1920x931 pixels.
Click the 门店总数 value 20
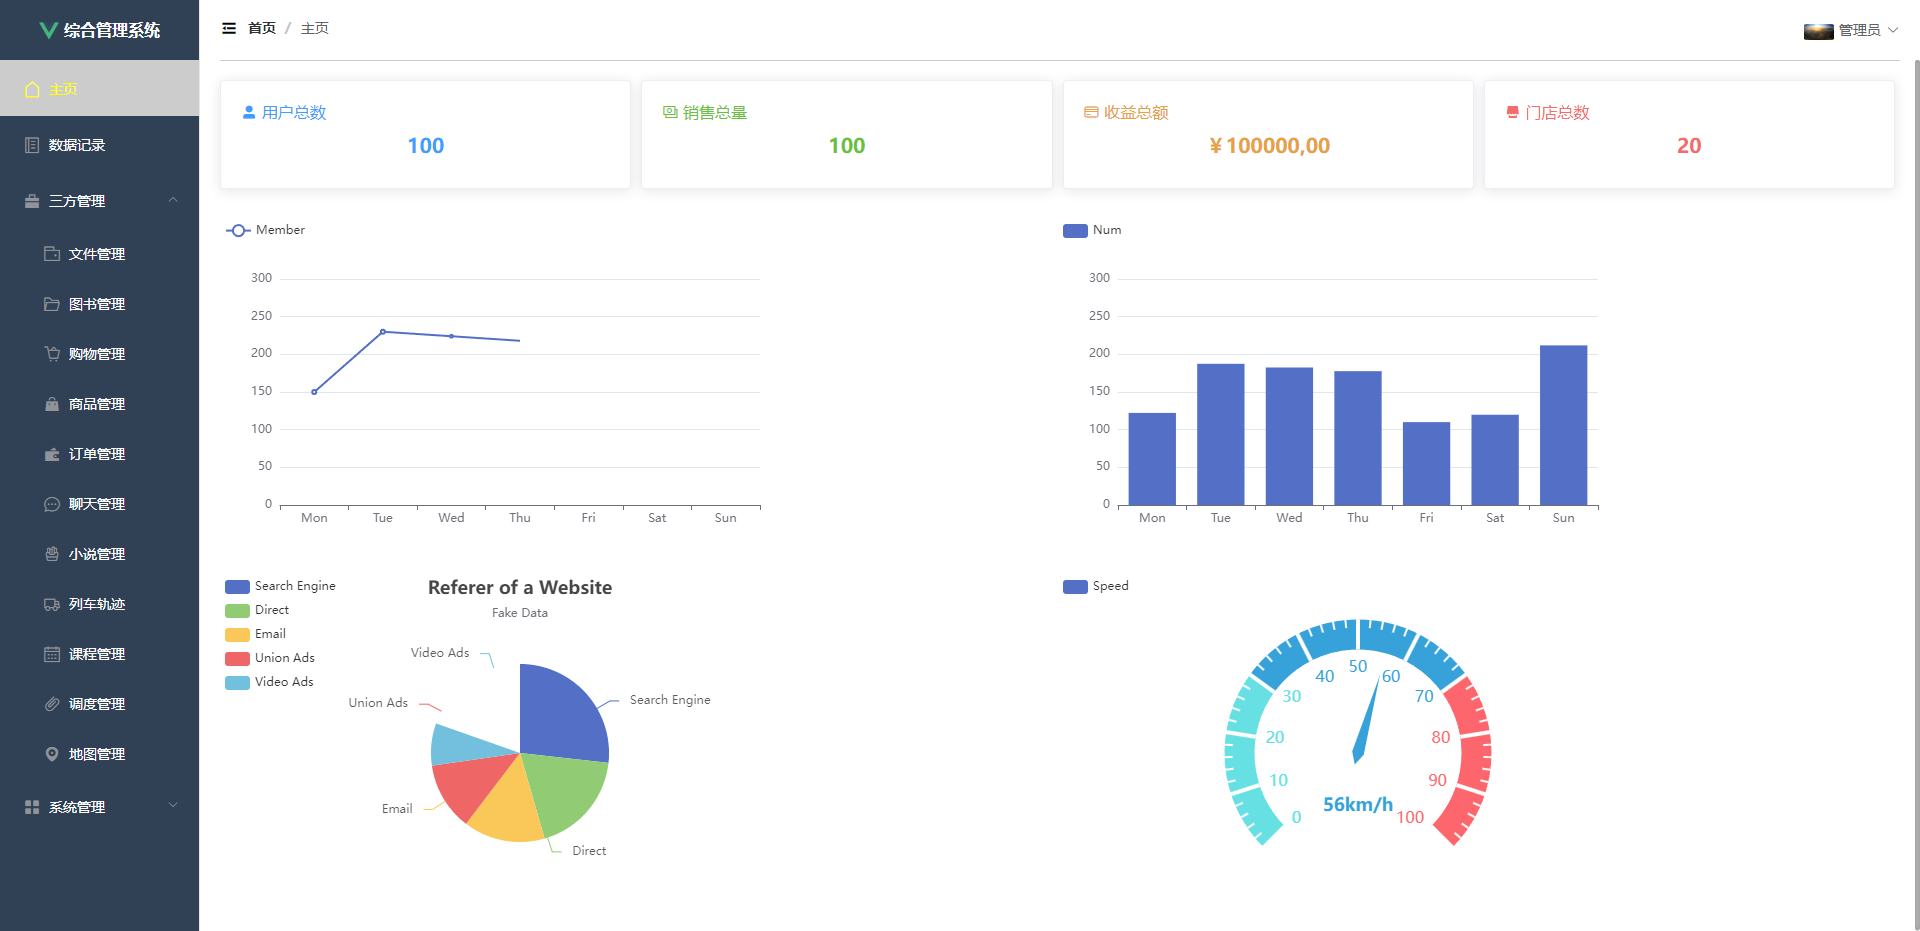coord(1689,146)
